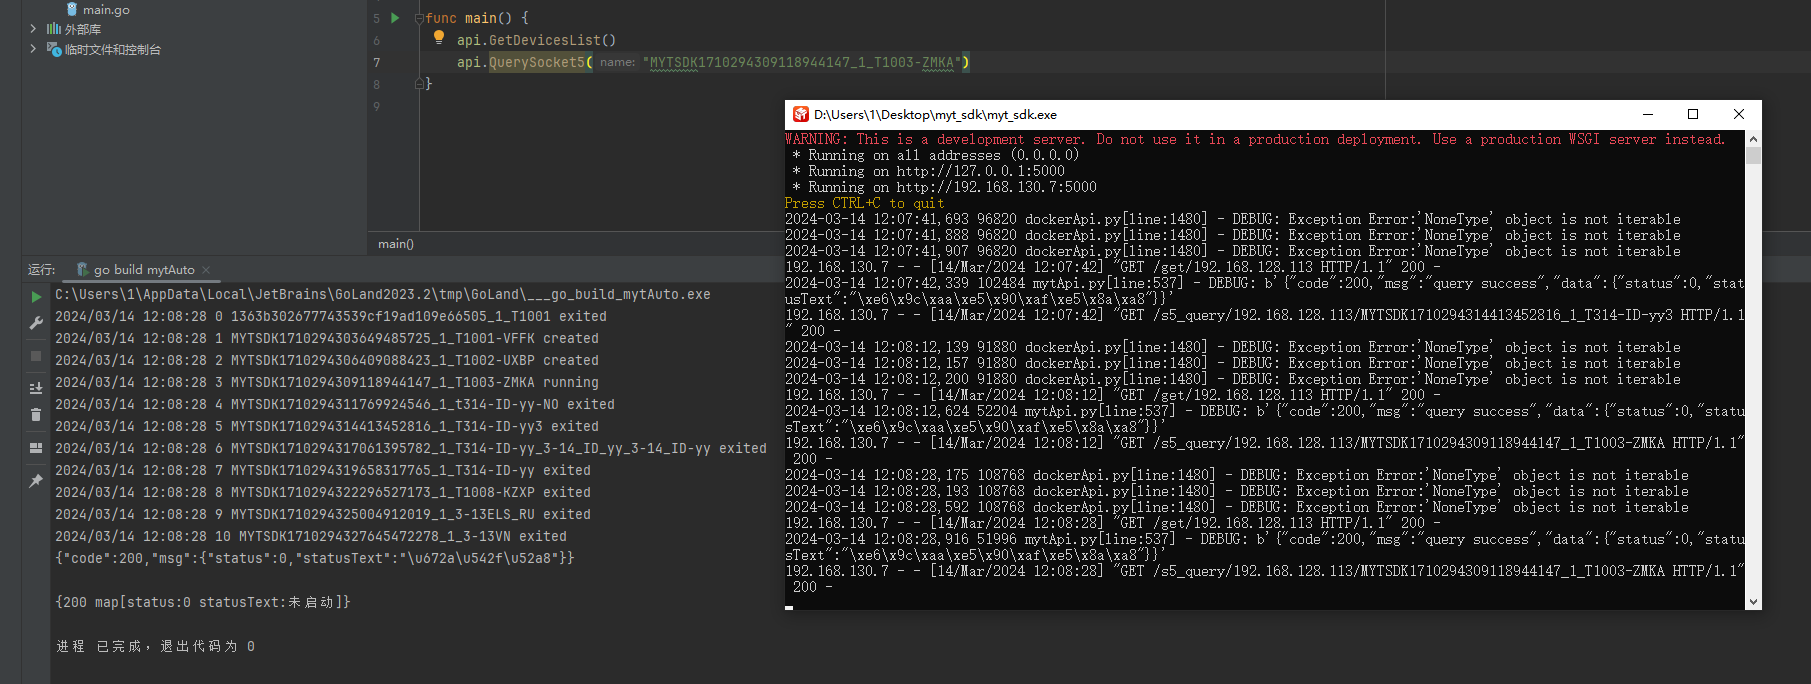
Task: Select the go build mytAuto run tab
Action: pyautogui.click(x=143, y=270)
